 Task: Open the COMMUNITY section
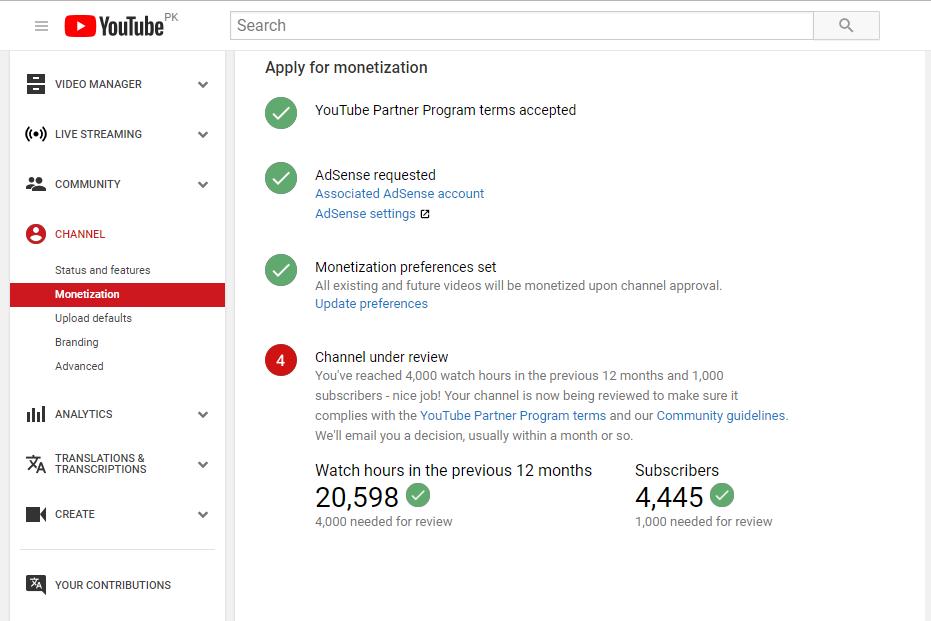pyautogui.click(x=88, y=184)
